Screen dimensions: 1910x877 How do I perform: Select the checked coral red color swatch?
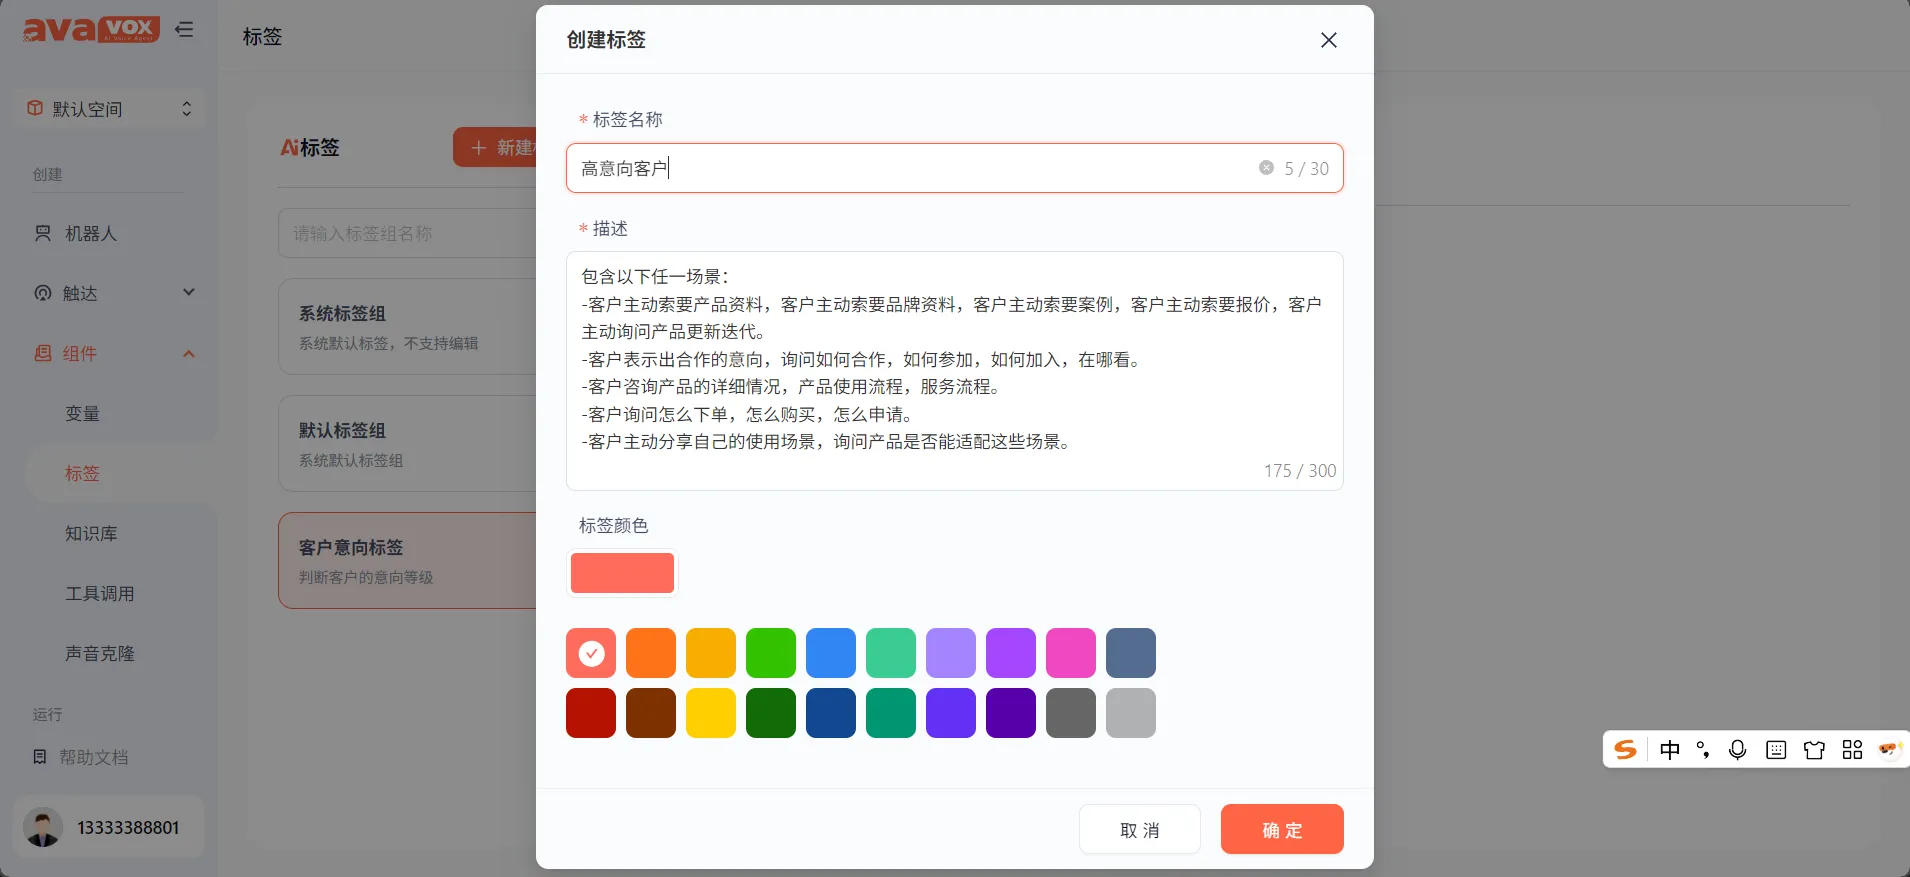[x=591, y=653]
